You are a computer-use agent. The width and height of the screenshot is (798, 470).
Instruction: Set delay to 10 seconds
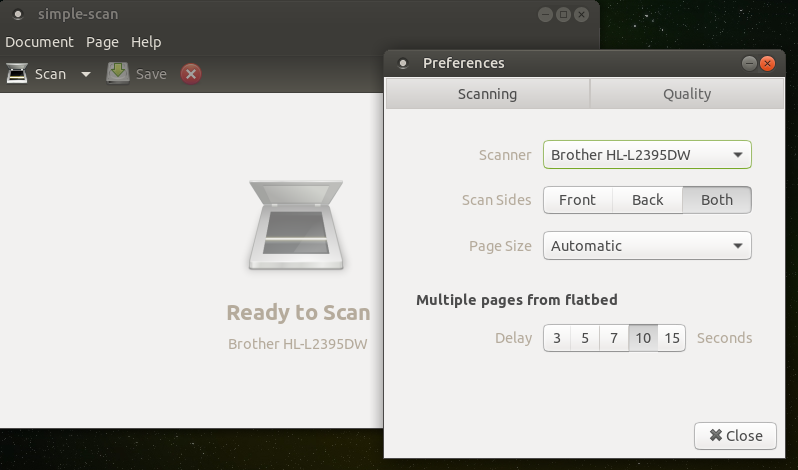[643, 338]
